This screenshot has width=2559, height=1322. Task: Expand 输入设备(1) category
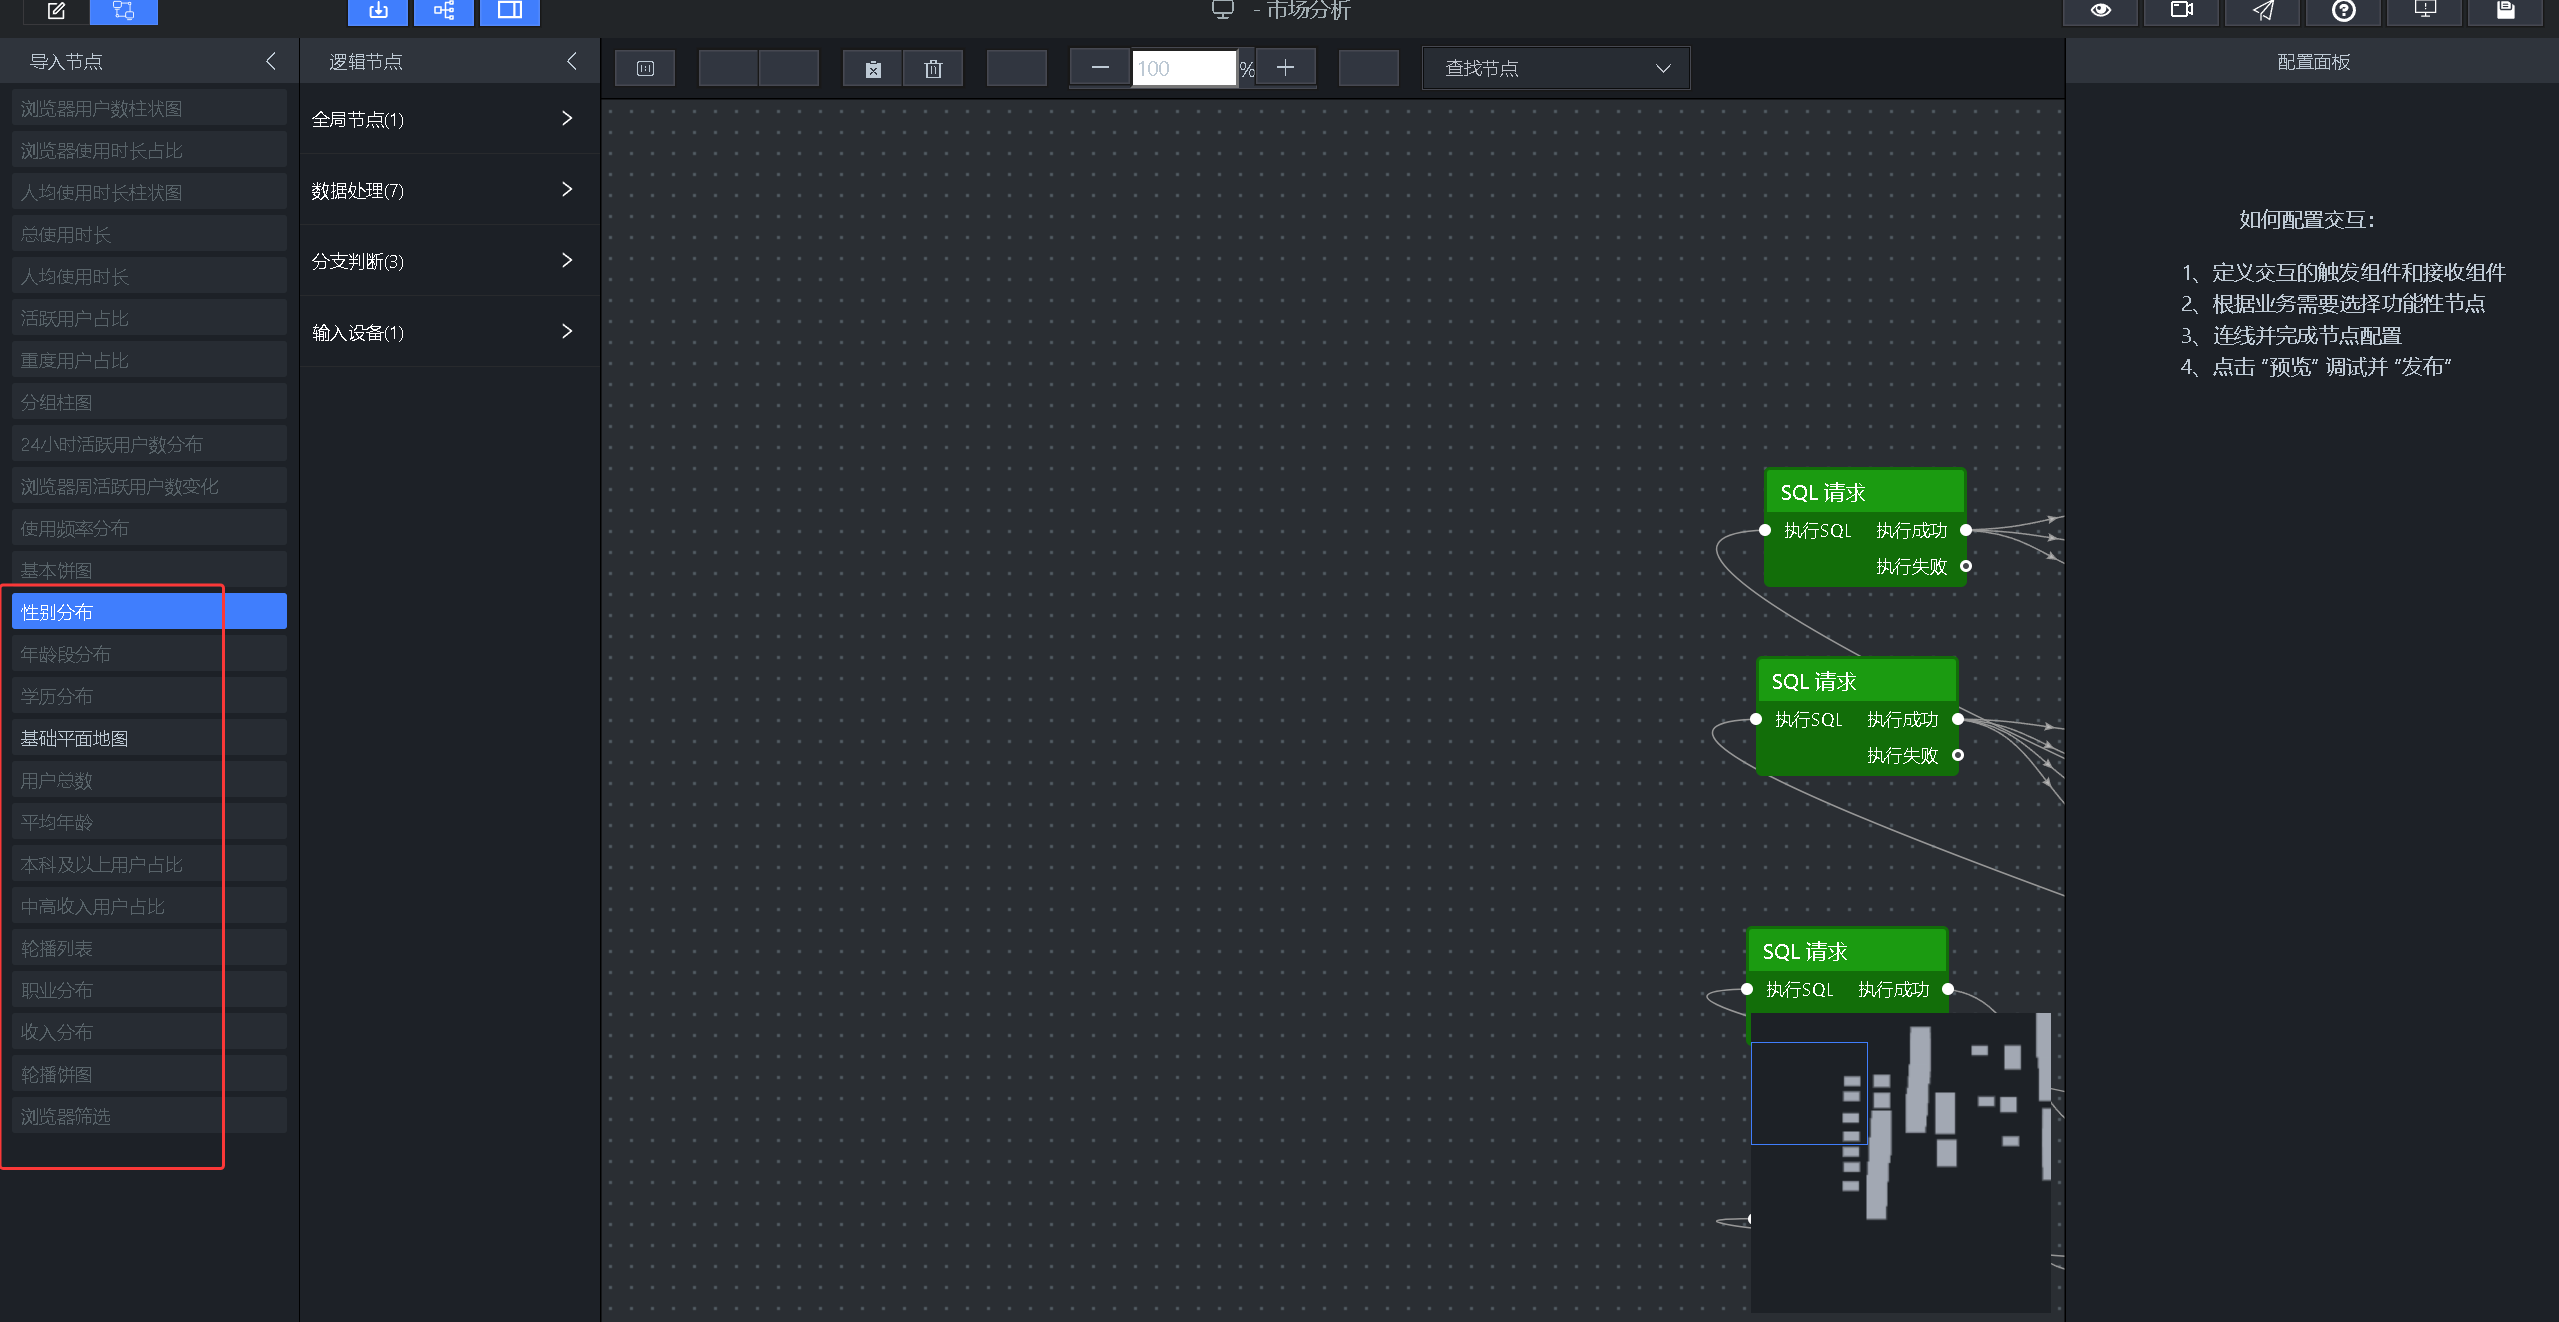450,332
